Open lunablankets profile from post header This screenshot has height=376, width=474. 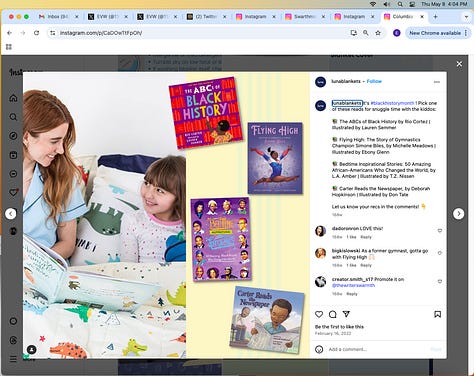point(346,81)
